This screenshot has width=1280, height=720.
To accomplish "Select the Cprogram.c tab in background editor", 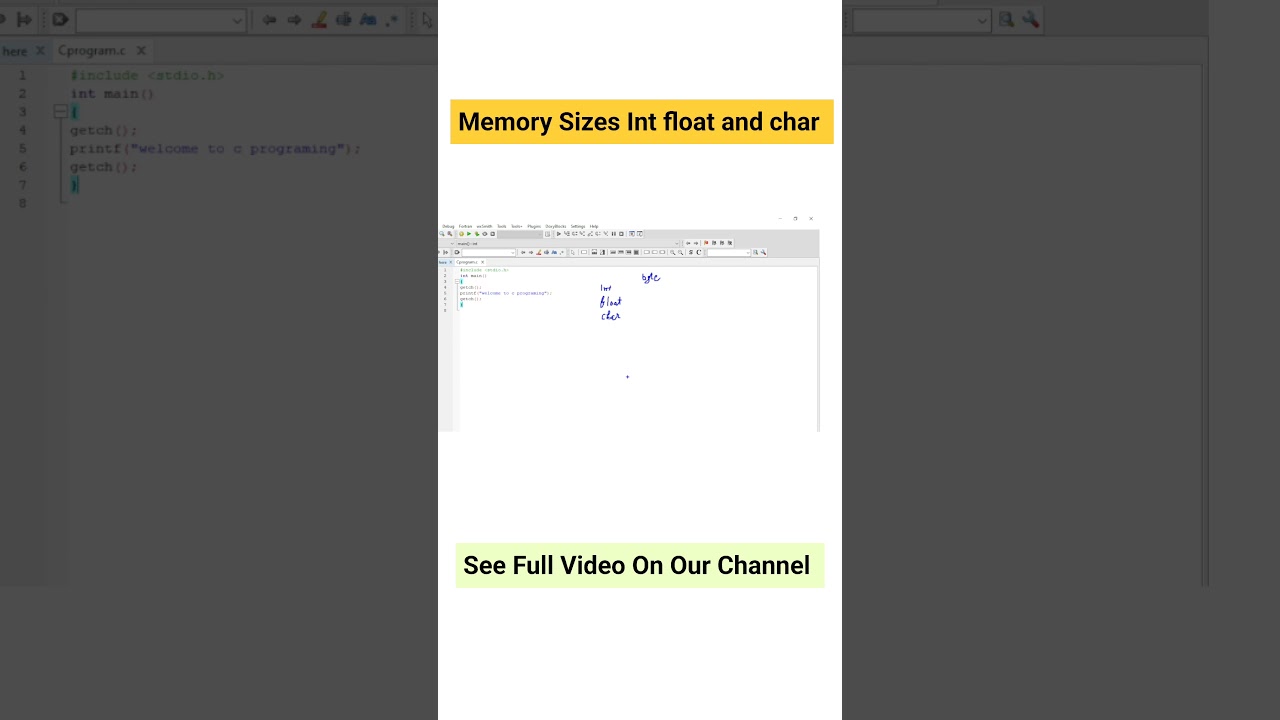I will click(91, 50).
